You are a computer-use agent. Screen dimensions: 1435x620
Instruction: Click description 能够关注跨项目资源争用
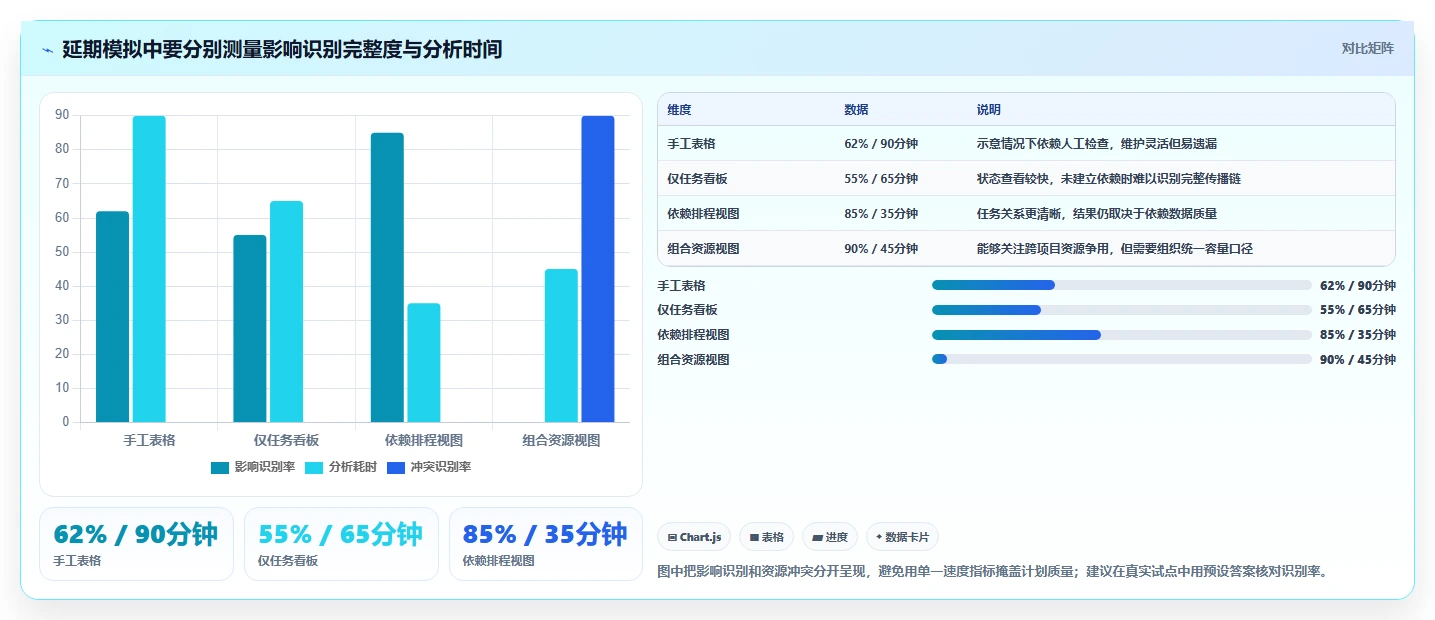pyautogui.click(x=1115, y=249)
